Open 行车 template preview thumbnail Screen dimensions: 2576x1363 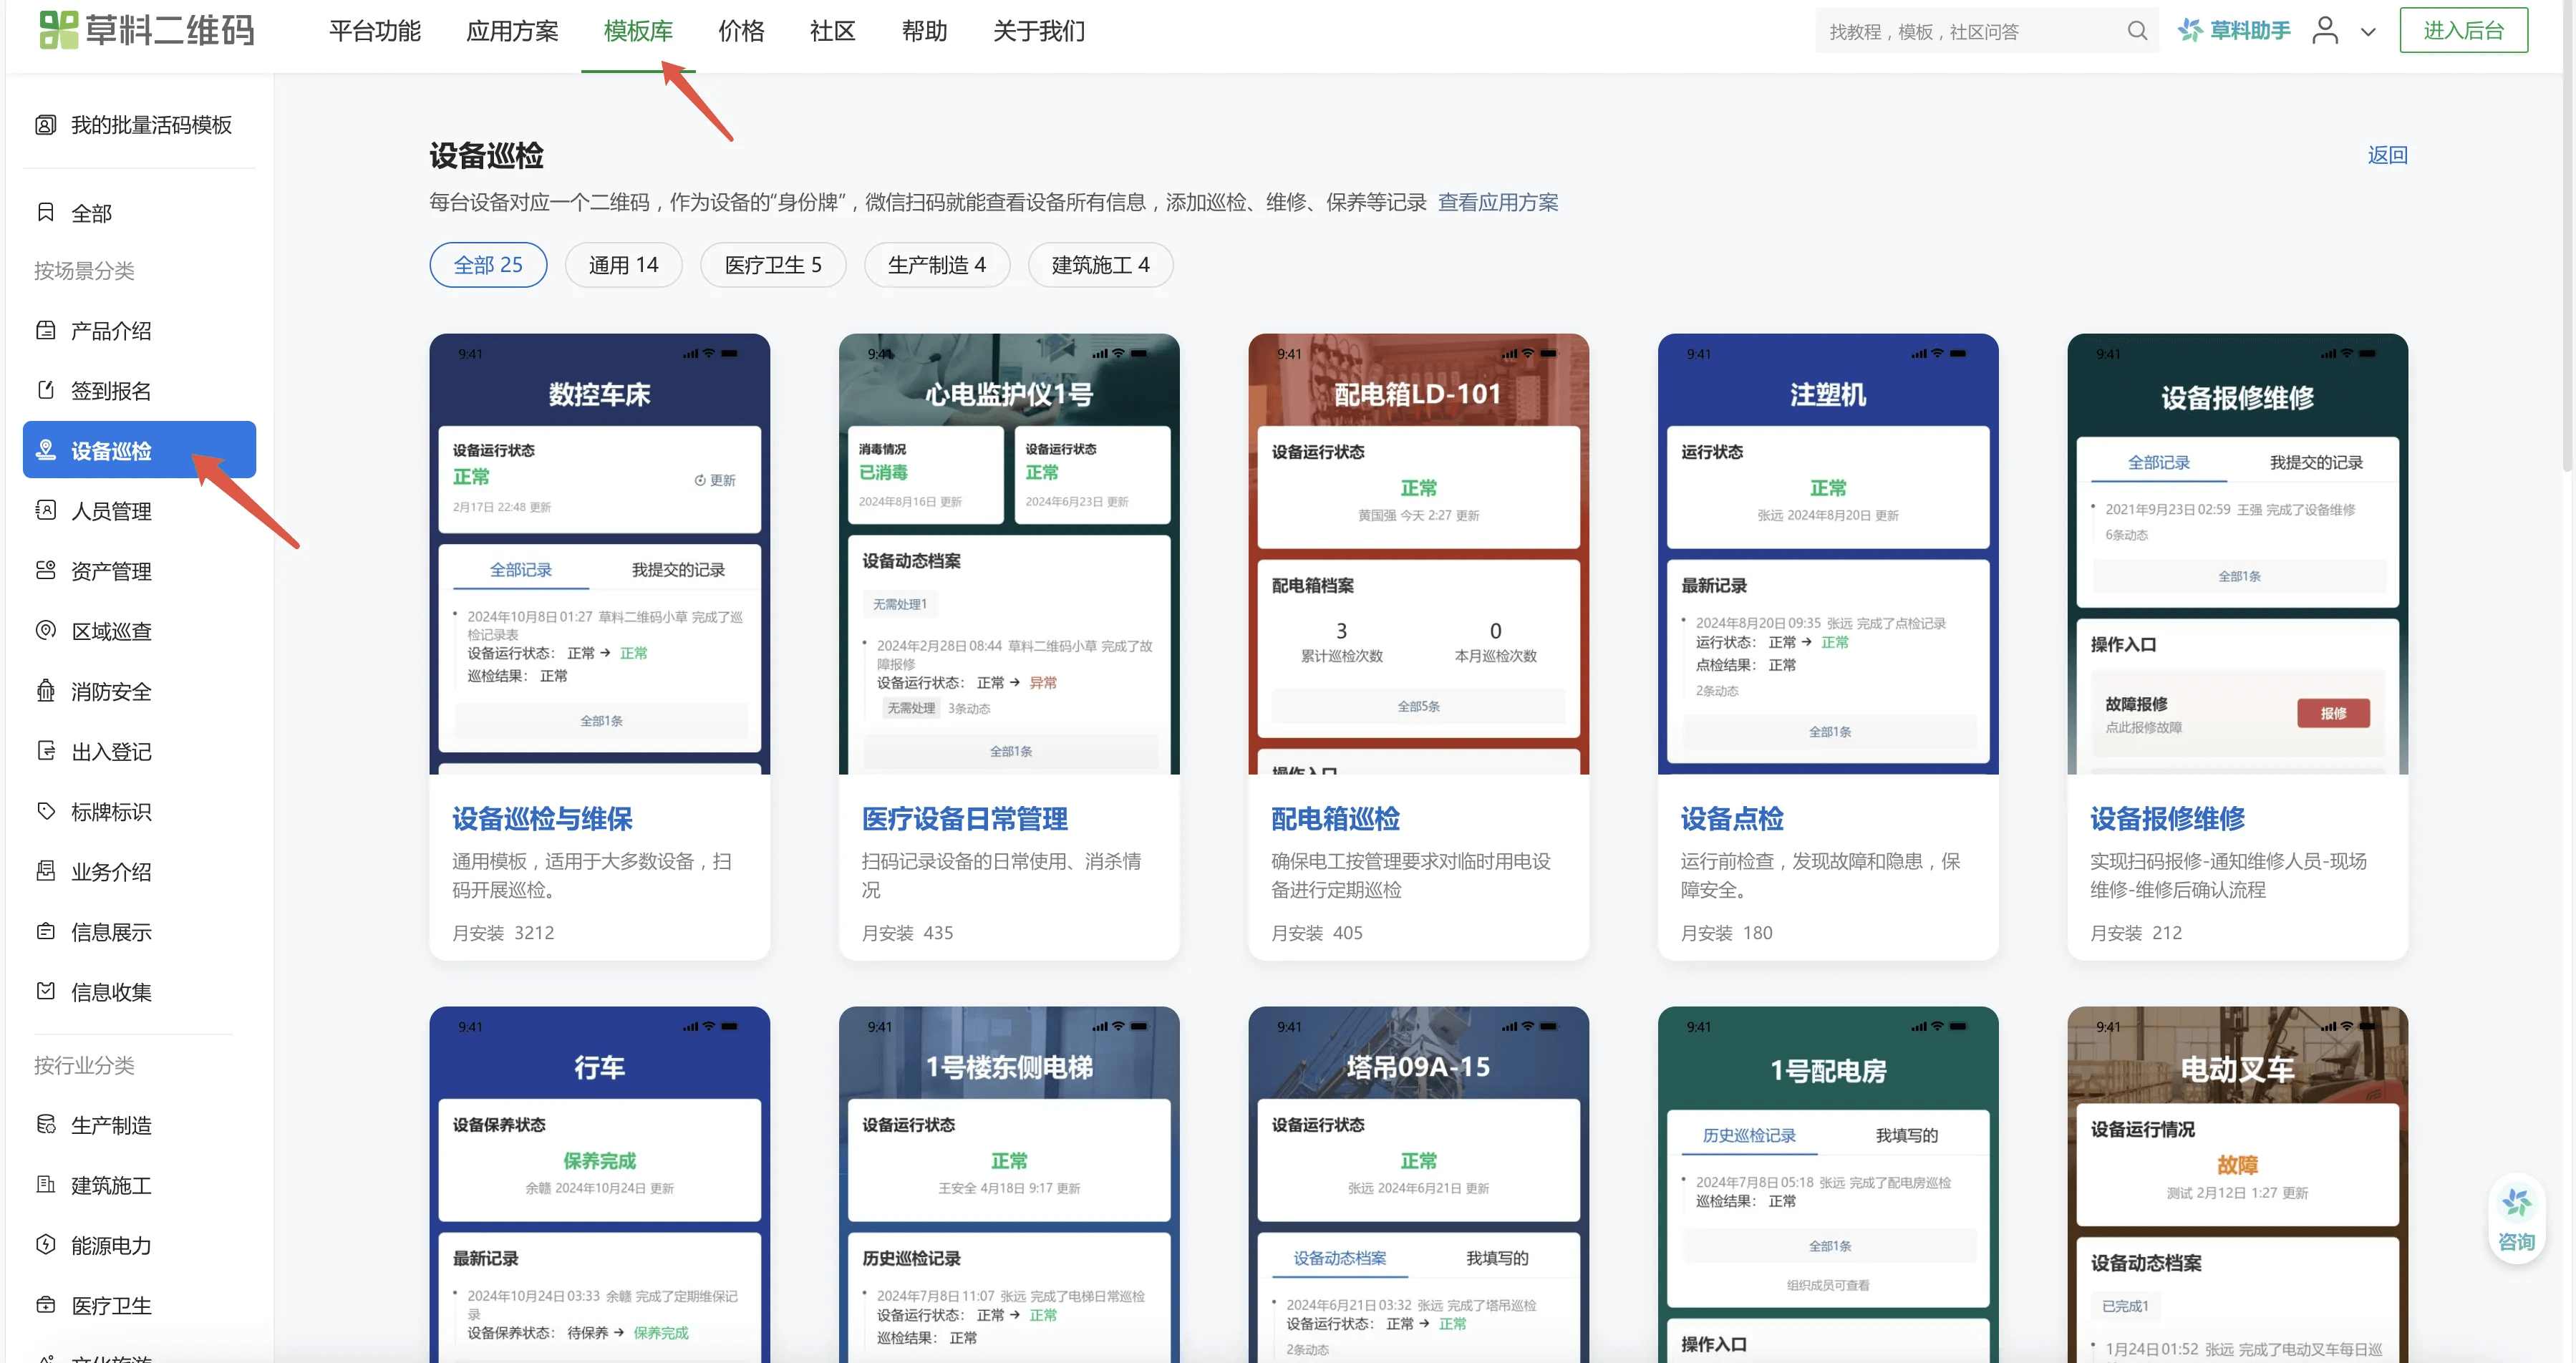(x=600, y=1184)
